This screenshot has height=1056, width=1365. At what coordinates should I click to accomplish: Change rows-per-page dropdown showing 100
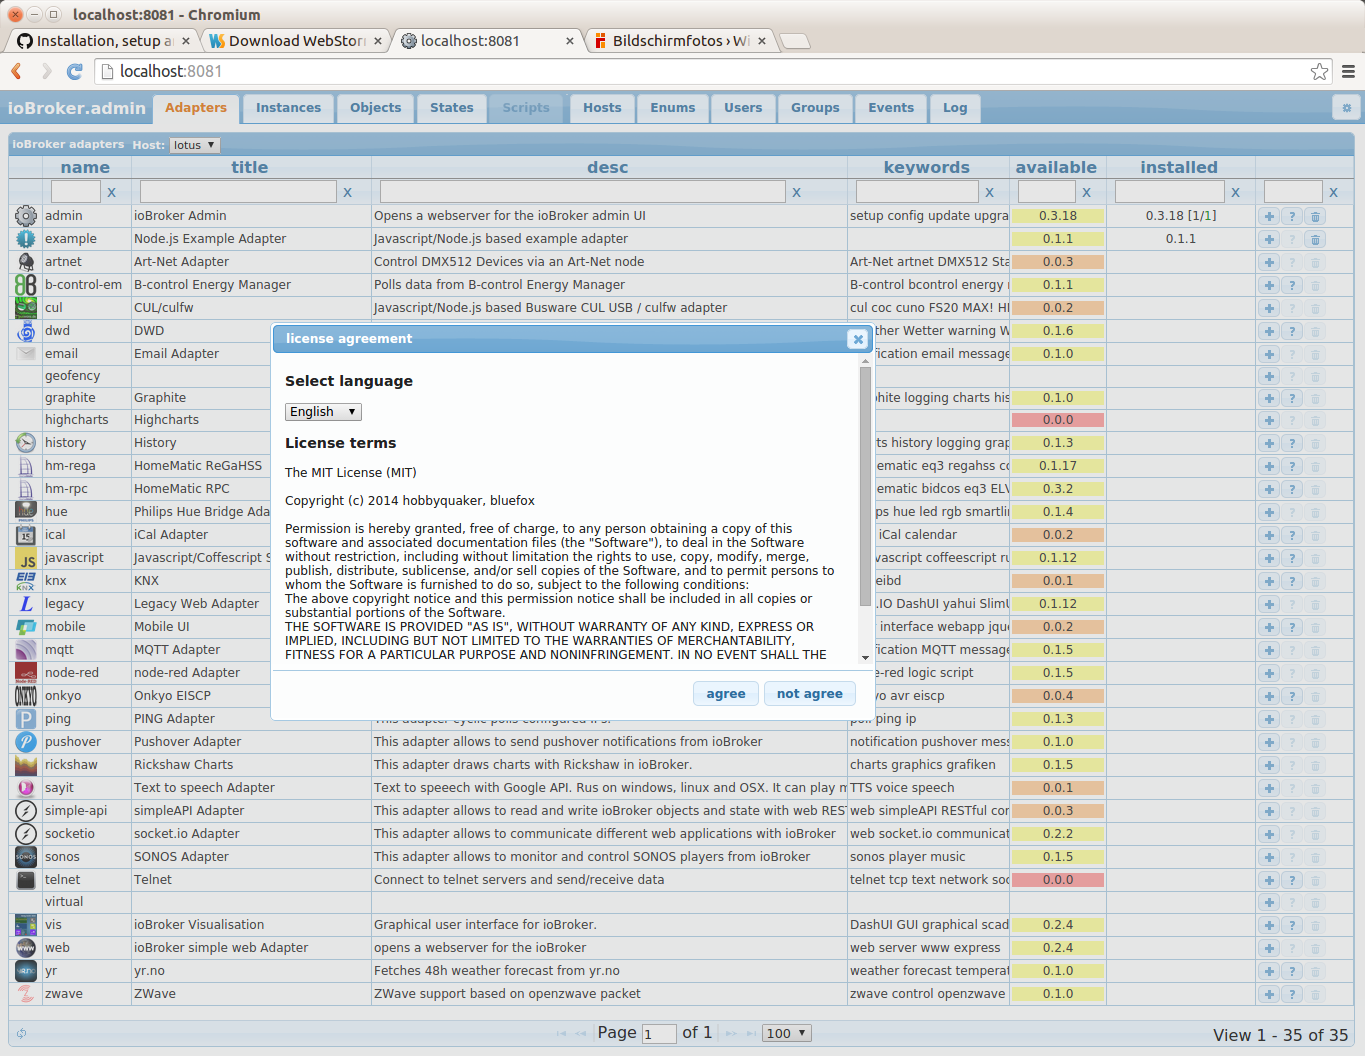coord(787,1034)
